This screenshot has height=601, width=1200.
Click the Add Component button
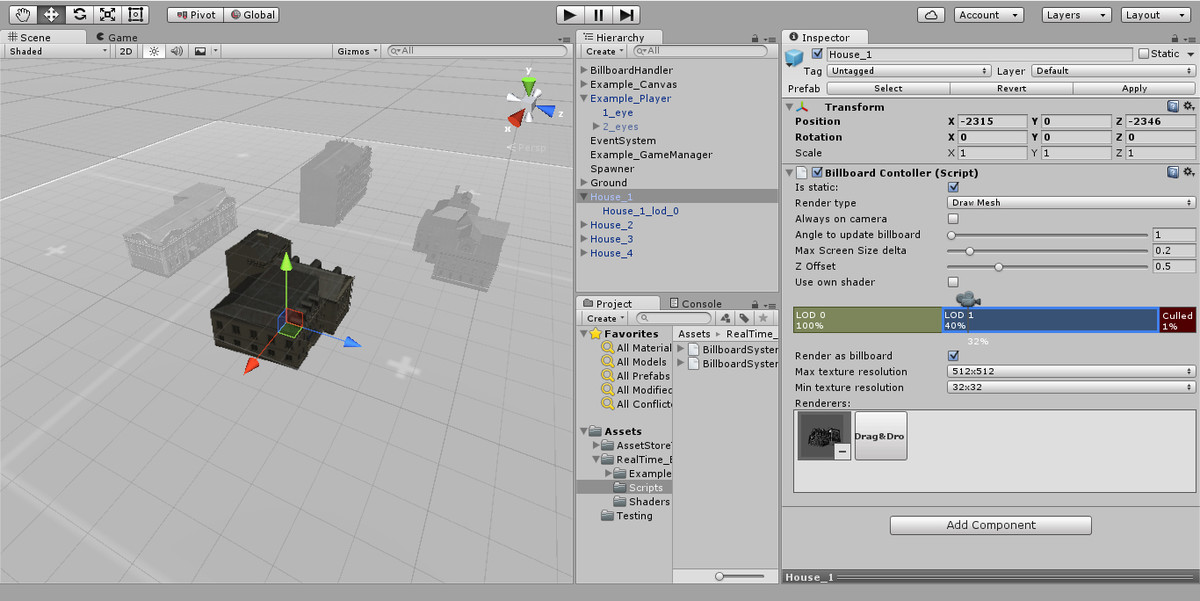pos(990,525)
